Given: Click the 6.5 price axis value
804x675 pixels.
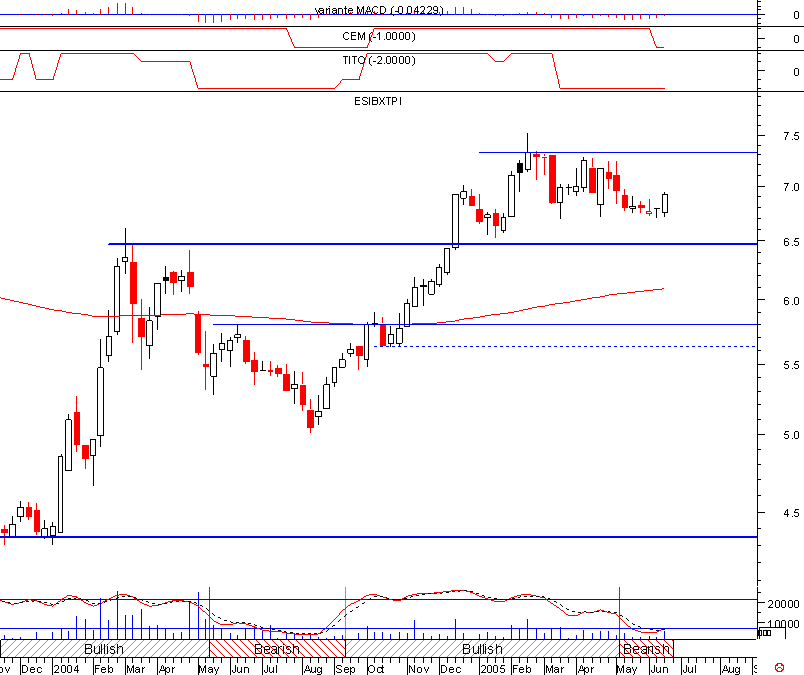Looking at the screenshot, I should pos(791,242).
